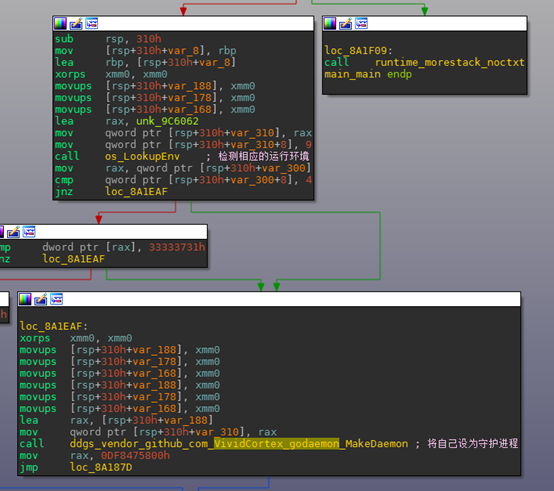This screenshot has height=491, width=554.
Task: Click the group nodes icon on the sub rsp block
Action: tap(92, 24)
